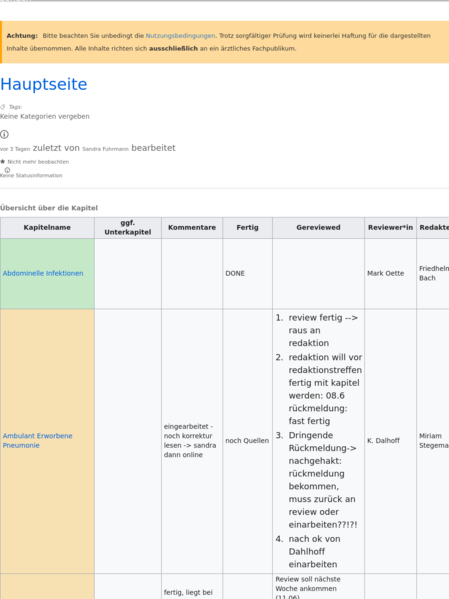Click the status info icon above Keine Statusinformation
The image size is (449, 599).
click(7, 170)
